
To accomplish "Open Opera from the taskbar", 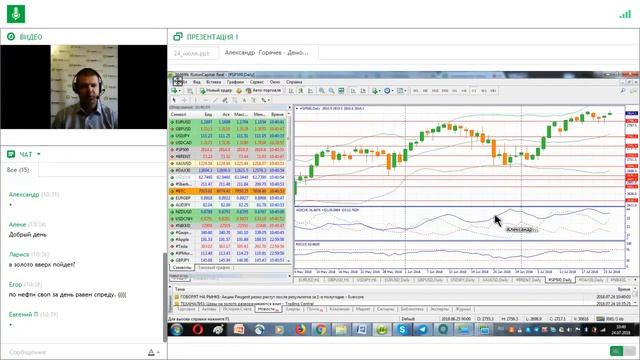I will 198,329.
